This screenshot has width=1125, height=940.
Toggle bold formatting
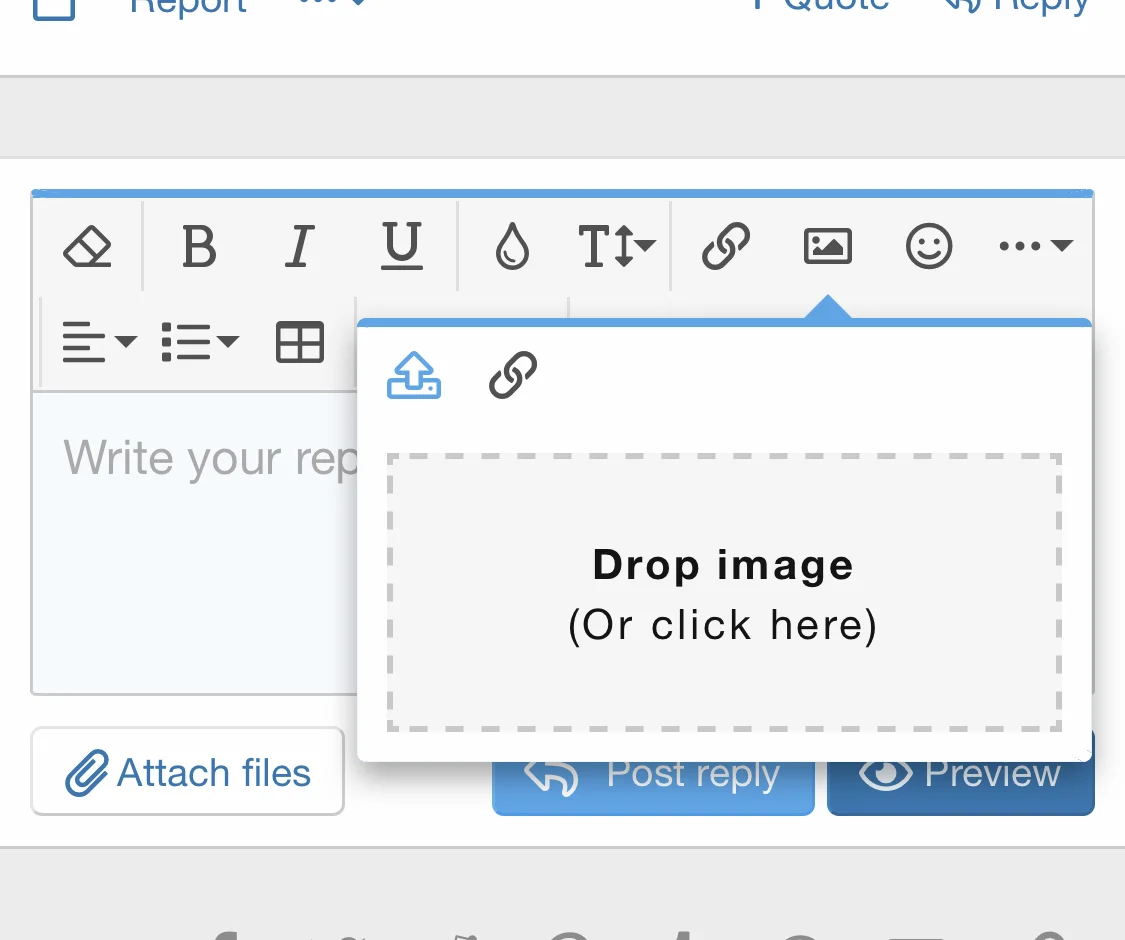tap(199, 246)
